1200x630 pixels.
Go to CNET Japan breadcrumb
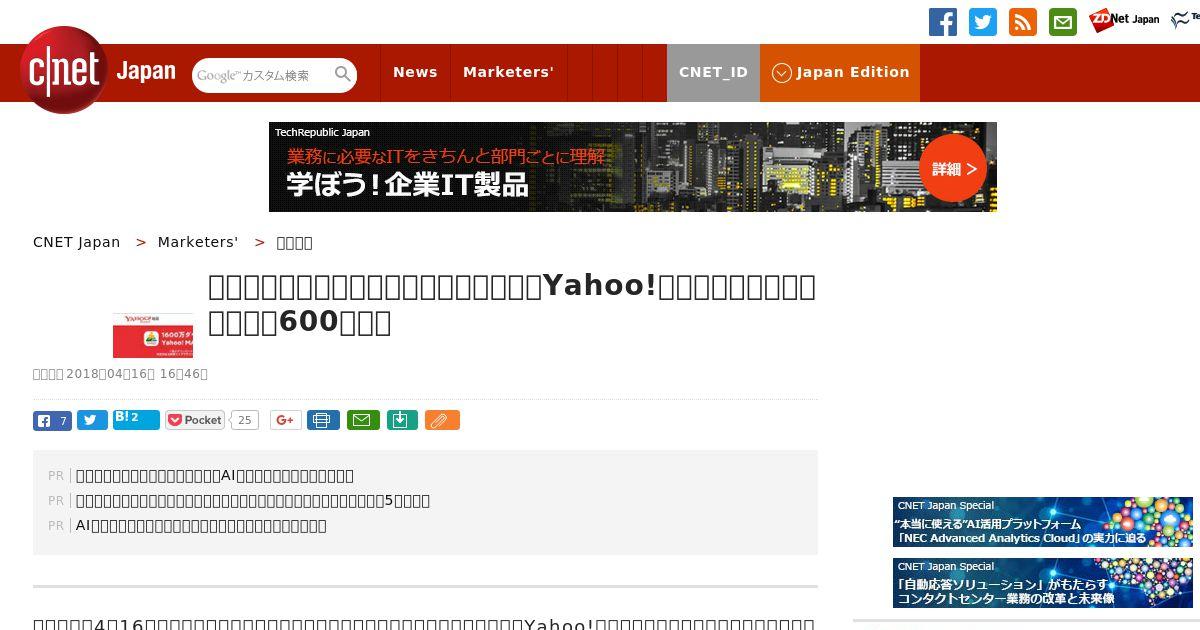(x=77, y=242)
